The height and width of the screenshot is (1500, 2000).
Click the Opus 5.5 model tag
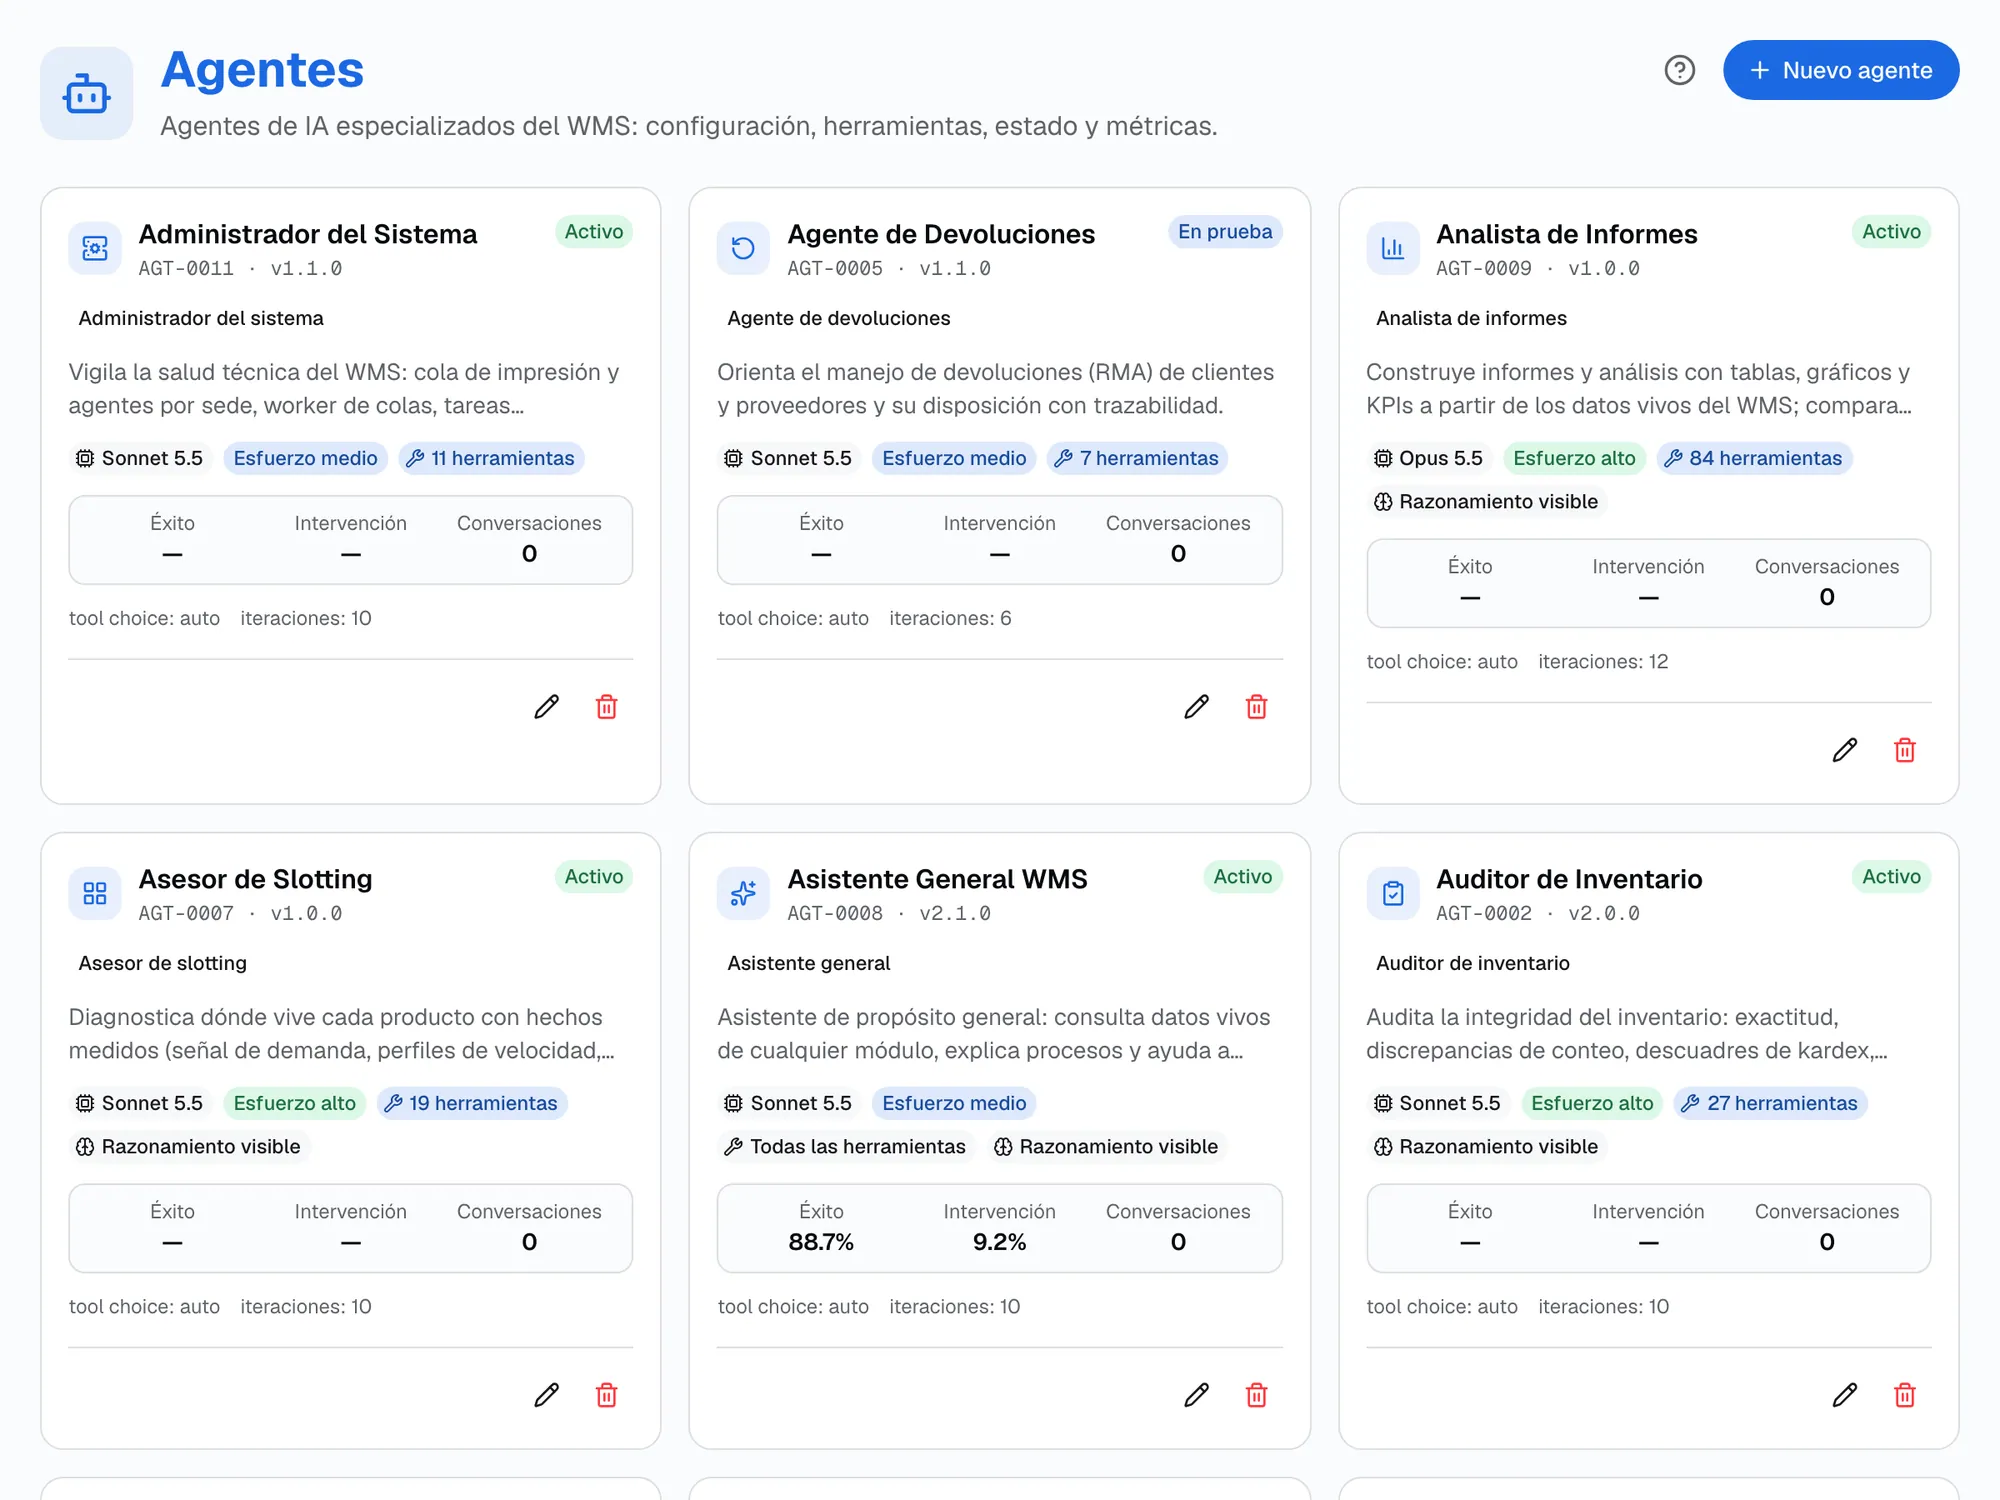[x=1428, y=458]
